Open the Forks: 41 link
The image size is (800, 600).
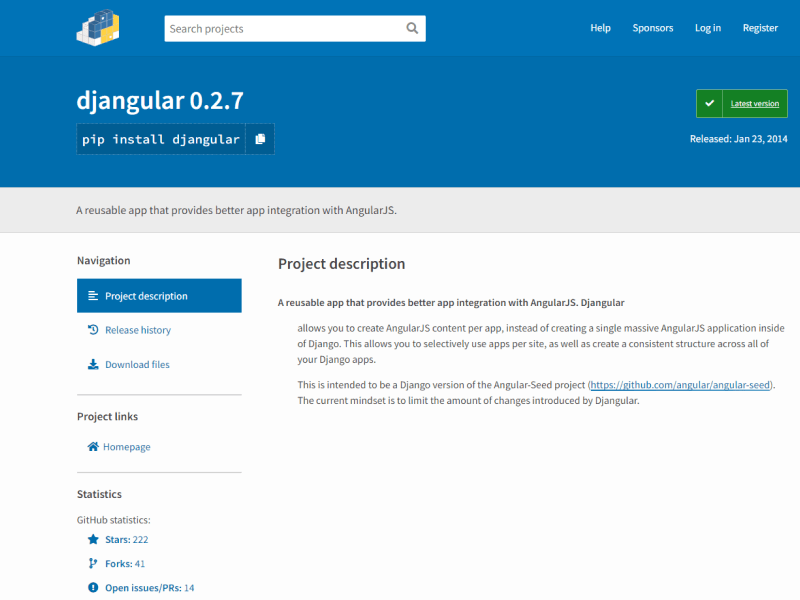click(x=125, y=563)
